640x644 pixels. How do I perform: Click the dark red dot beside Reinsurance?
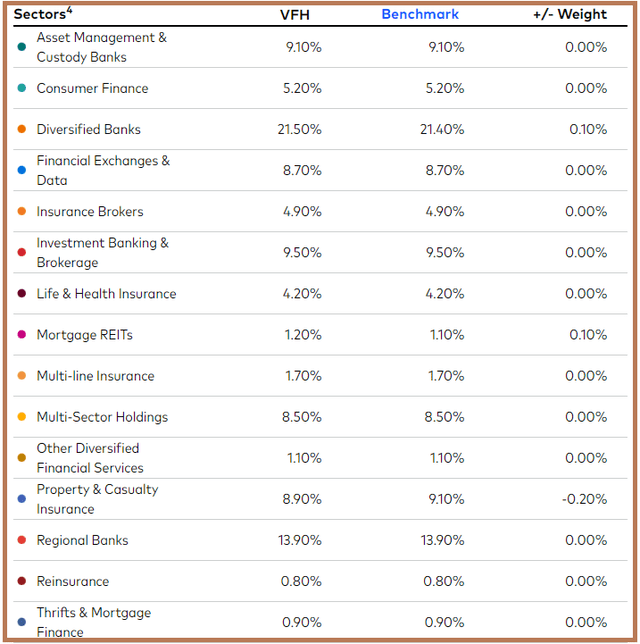(22, 581)
